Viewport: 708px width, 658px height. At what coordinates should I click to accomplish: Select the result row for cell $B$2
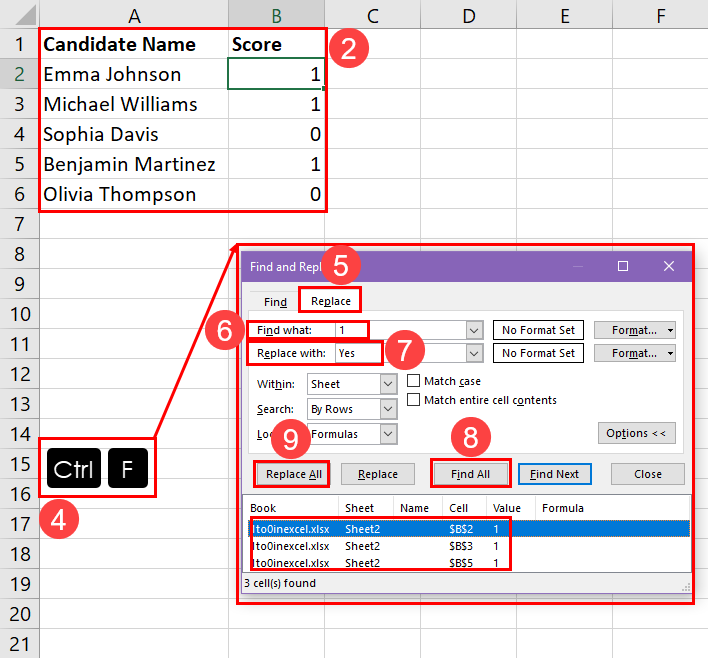469,529
